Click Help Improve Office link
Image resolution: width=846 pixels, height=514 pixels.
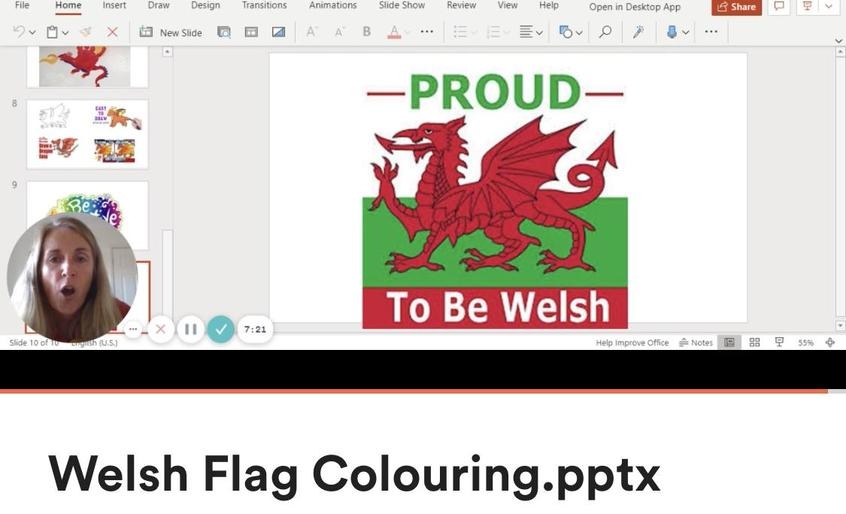click(632, 342)
